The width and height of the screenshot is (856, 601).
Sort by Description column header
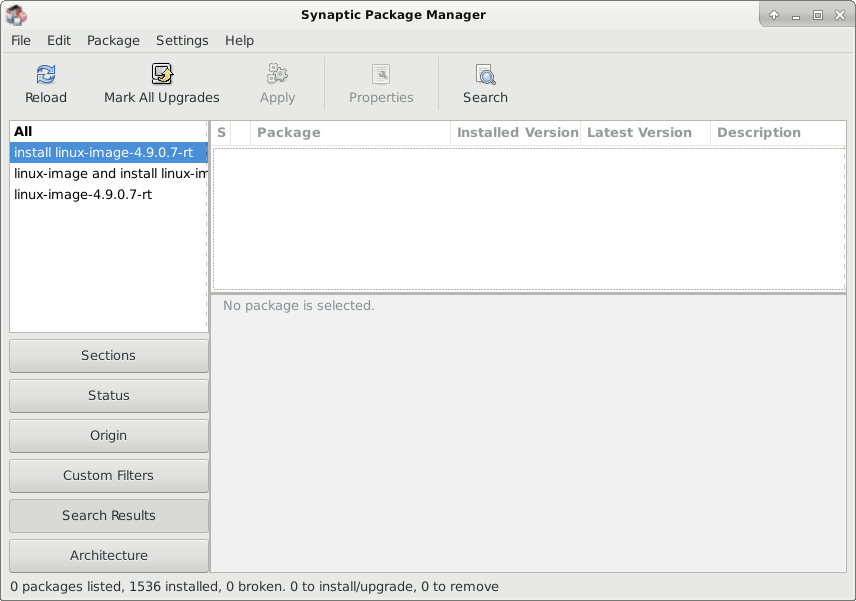[x=778, y=133]
